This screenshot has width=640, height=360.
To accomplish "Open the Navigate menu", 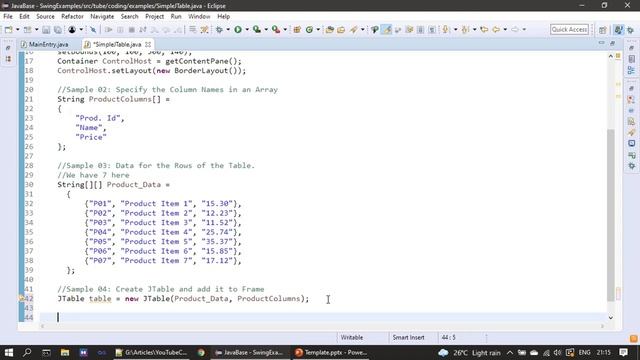I will click(x=102, y=16).
